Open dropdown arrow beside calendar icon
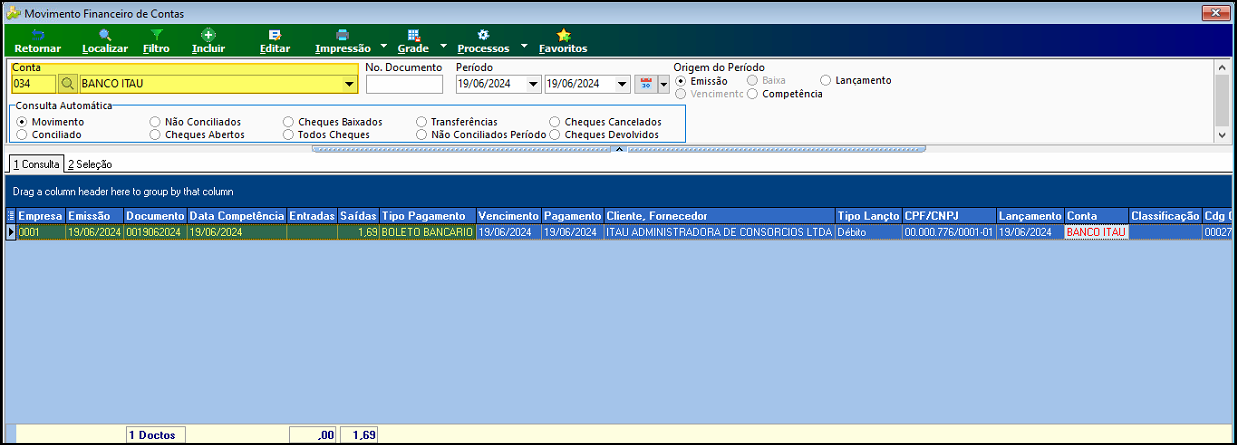Image resolution: width=1237 pixels, height=445 pixels. coord(662,84)
